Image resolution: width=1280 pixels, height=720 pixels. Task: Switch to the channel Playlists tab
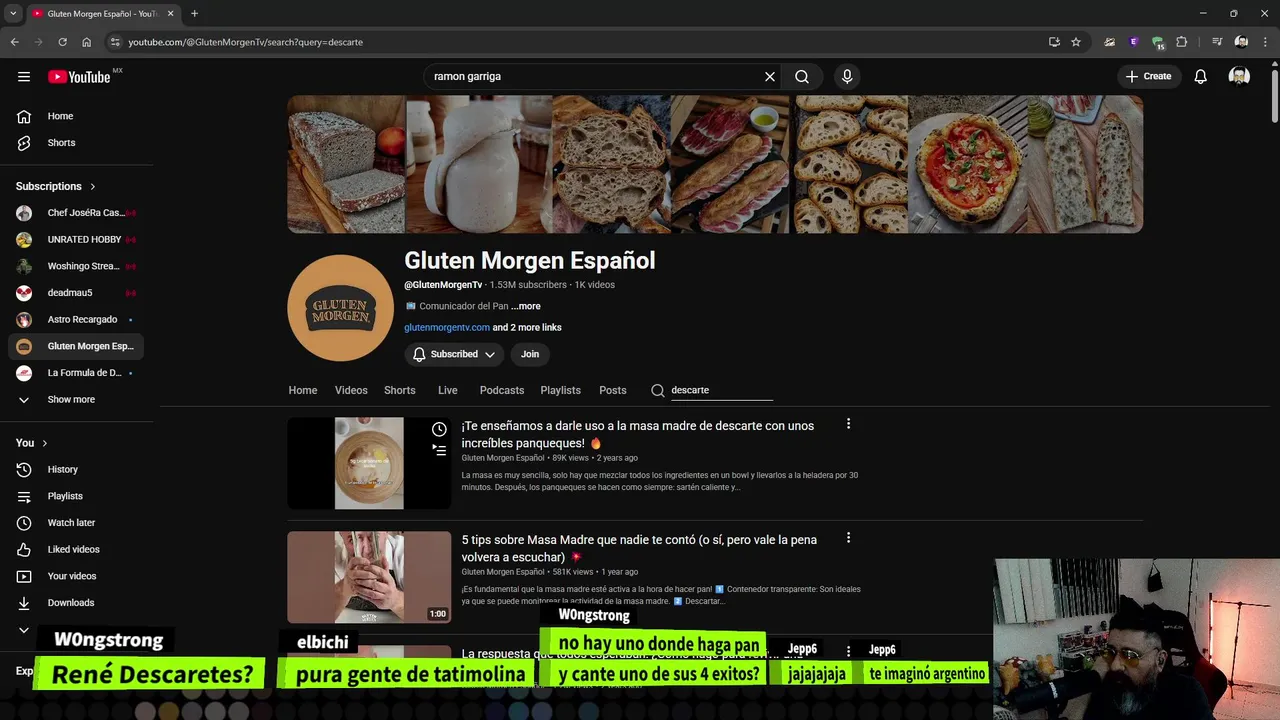[x=560, y=390]
